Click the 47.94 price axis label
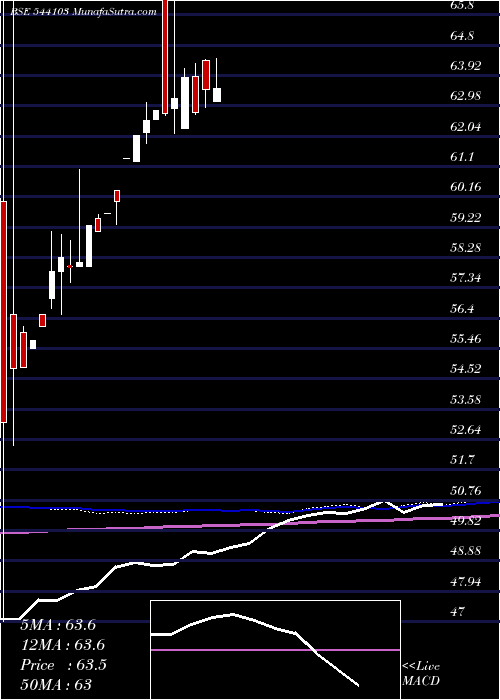The image size is (500, 700). pos(466,581)
